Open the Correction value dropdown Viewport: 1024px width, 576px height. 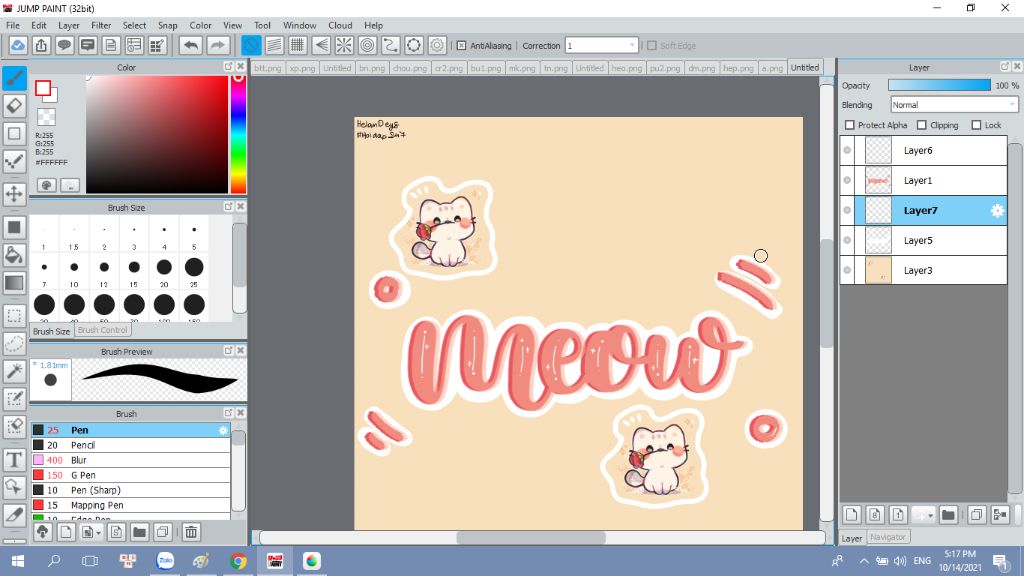601,46
